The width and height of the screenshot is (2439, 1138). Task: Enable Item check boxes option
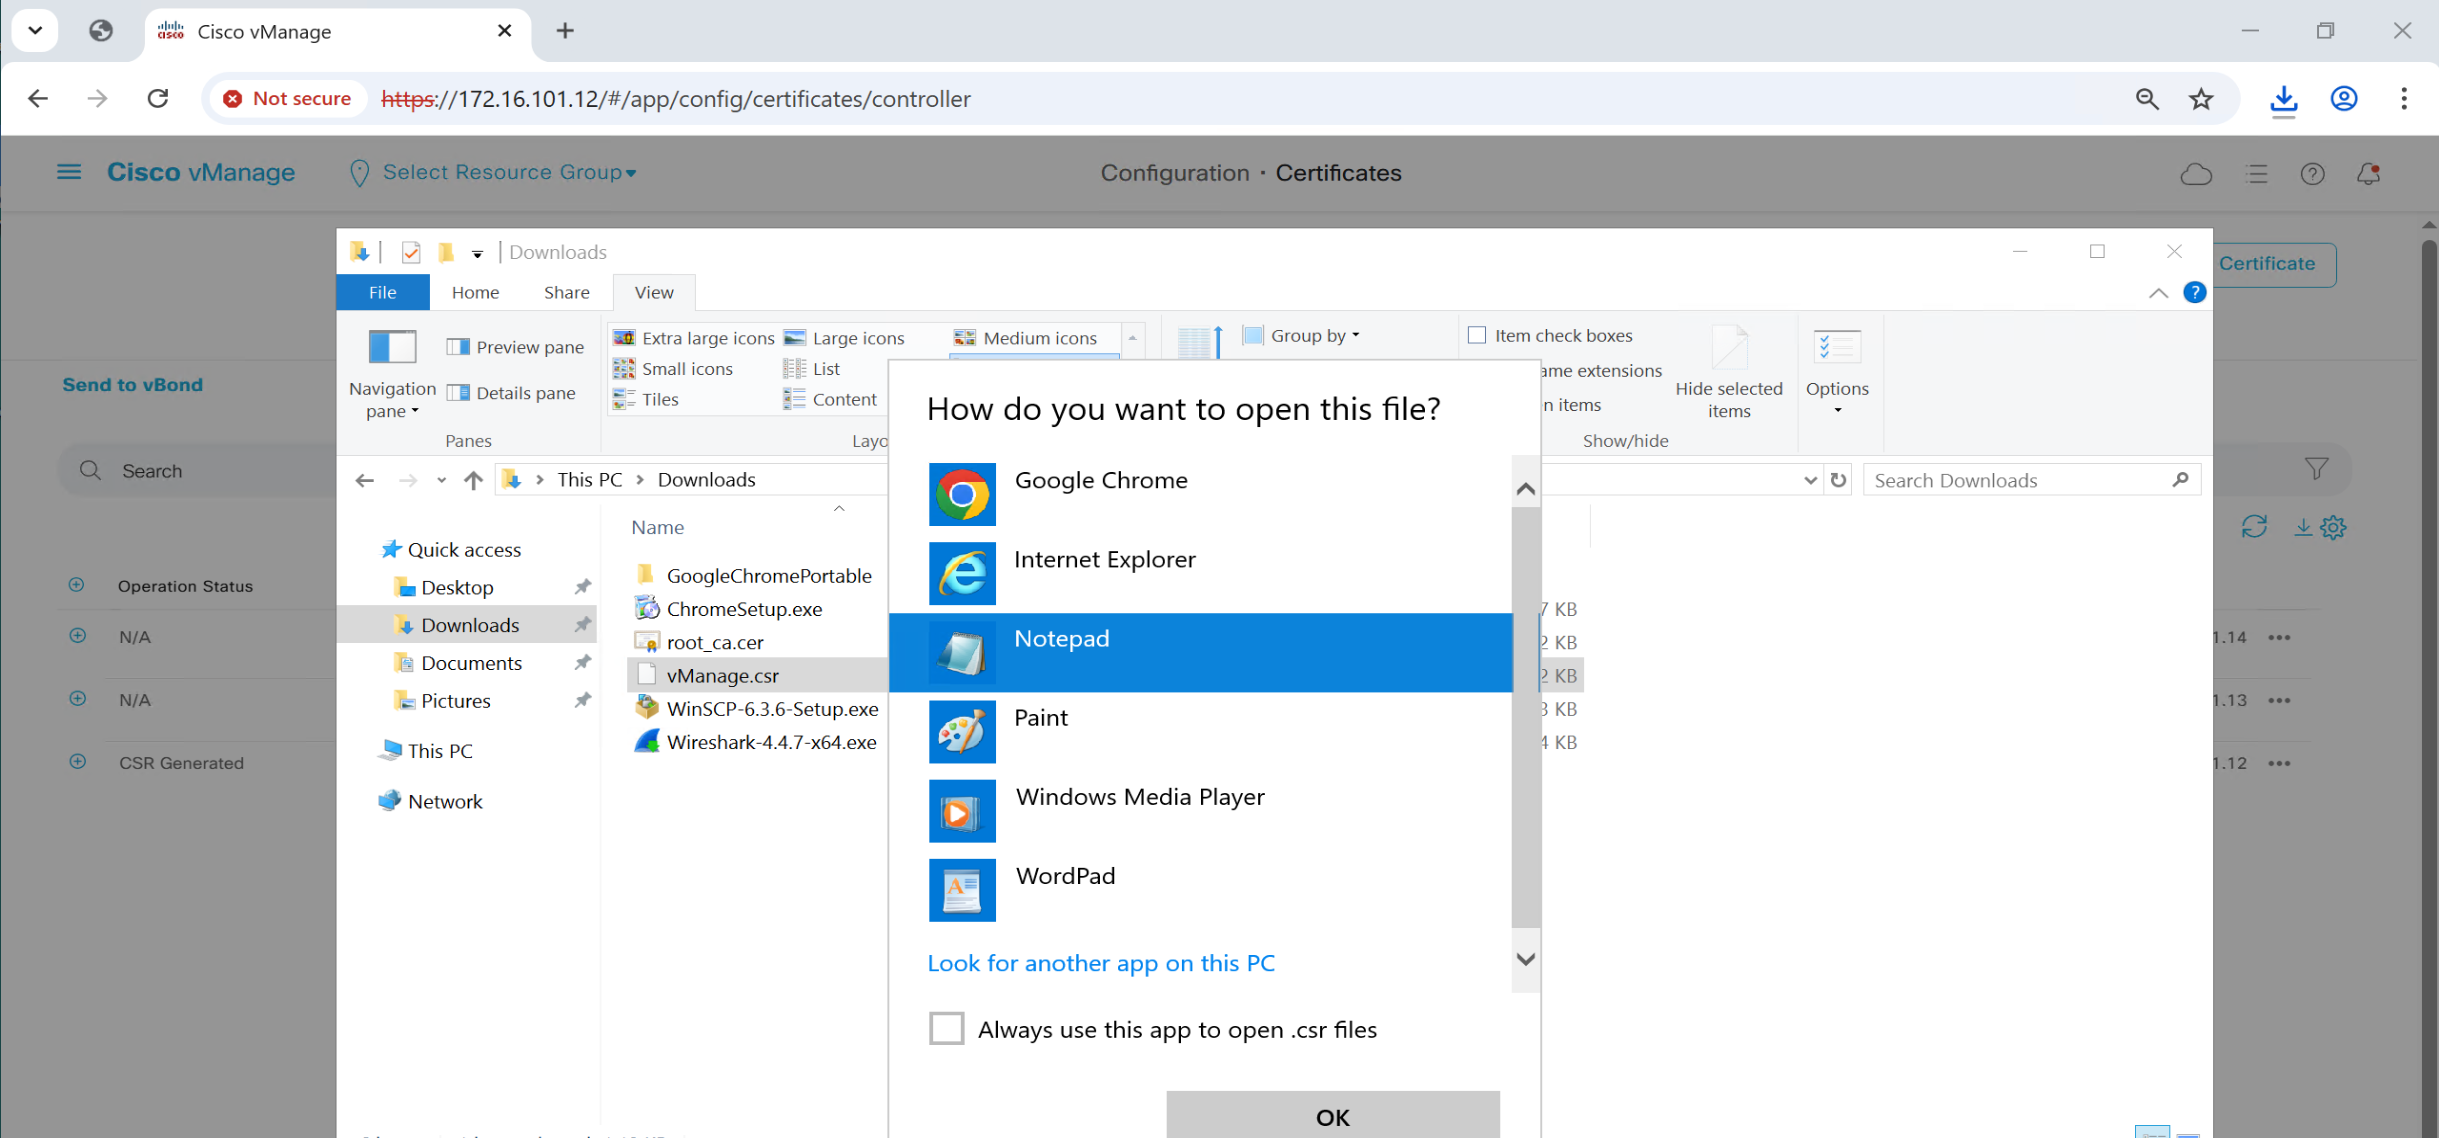(1477, 336)
